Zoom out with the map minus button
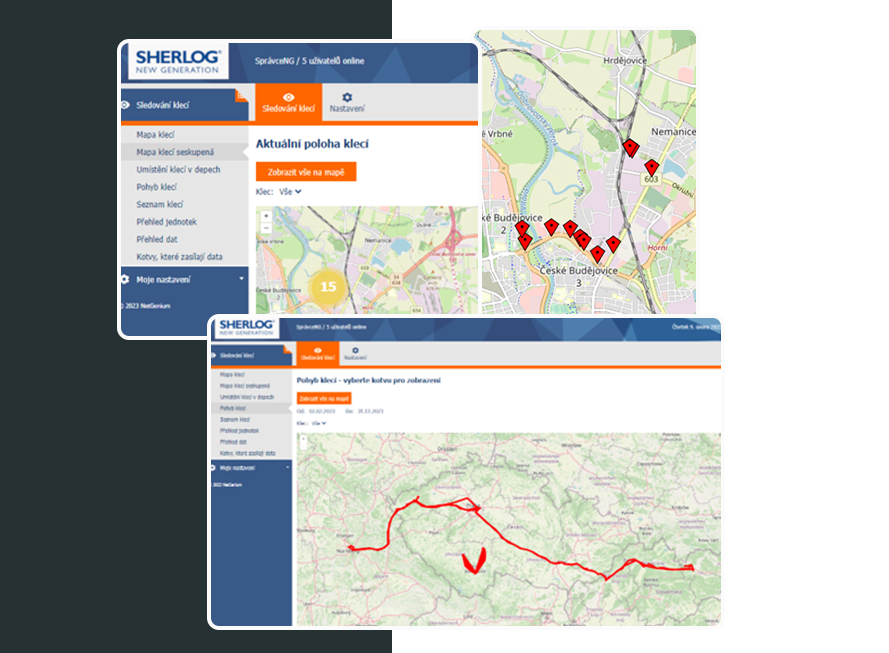 tap(265, 227)
